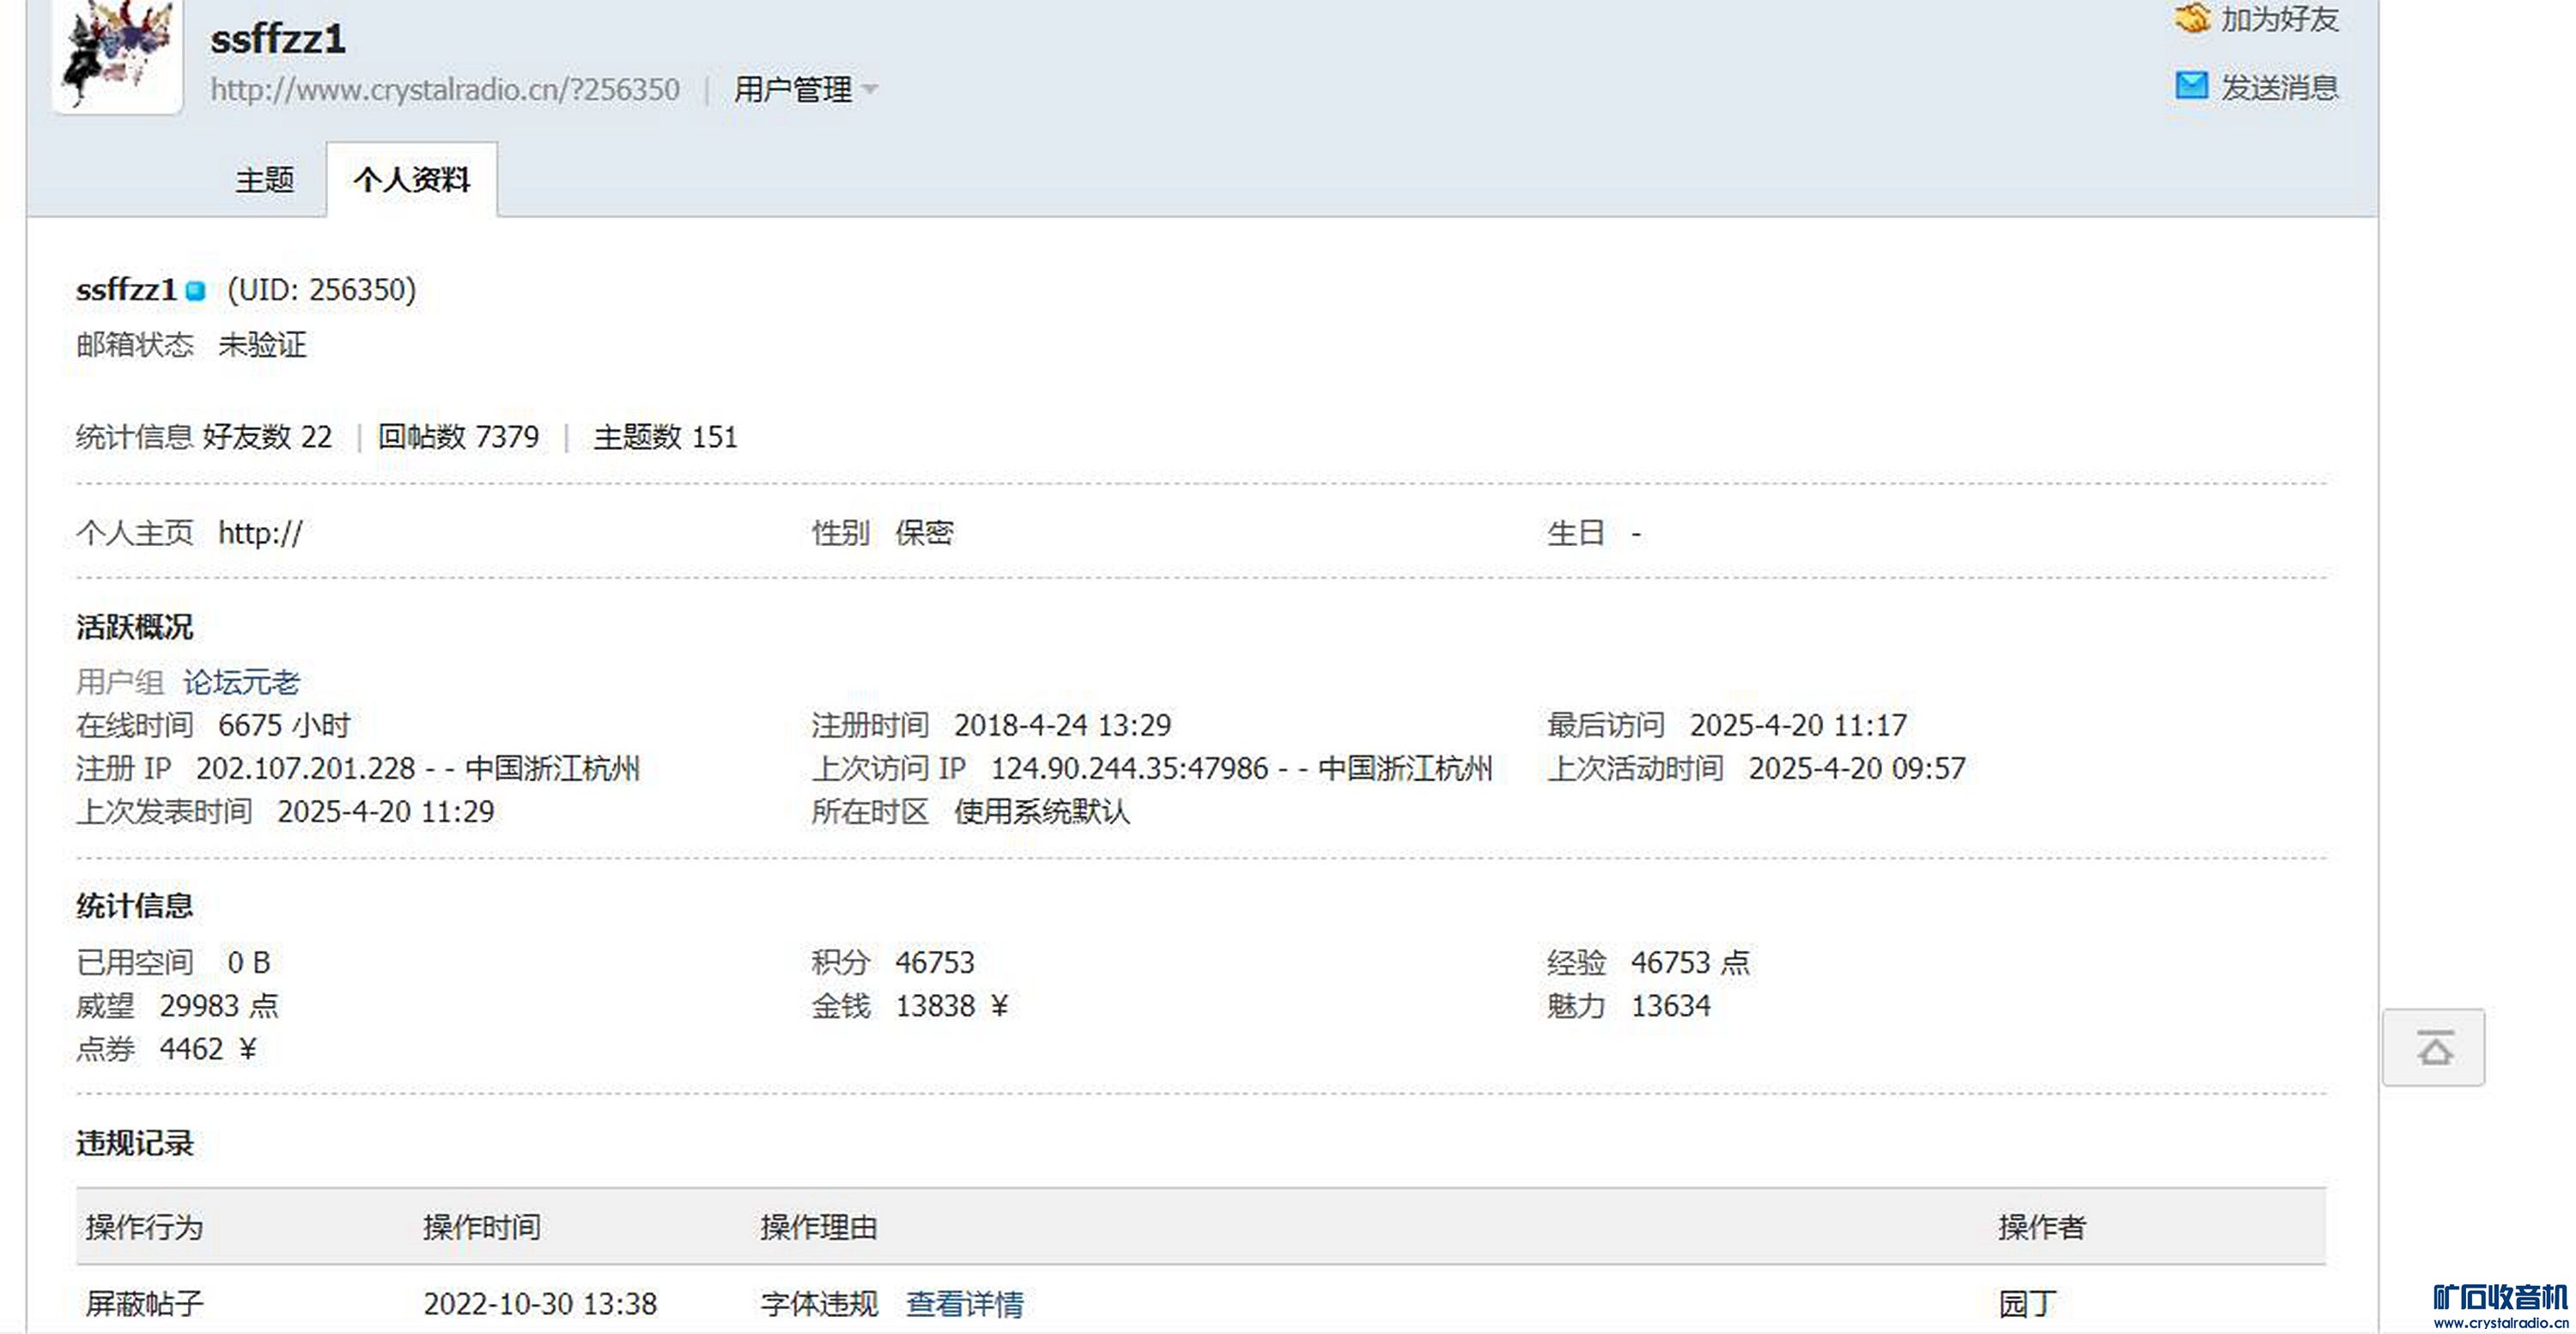This screenshot has height=1334, width=2576.
Task: Open the 论坛元老 user group link
Action: pos(241,682)
